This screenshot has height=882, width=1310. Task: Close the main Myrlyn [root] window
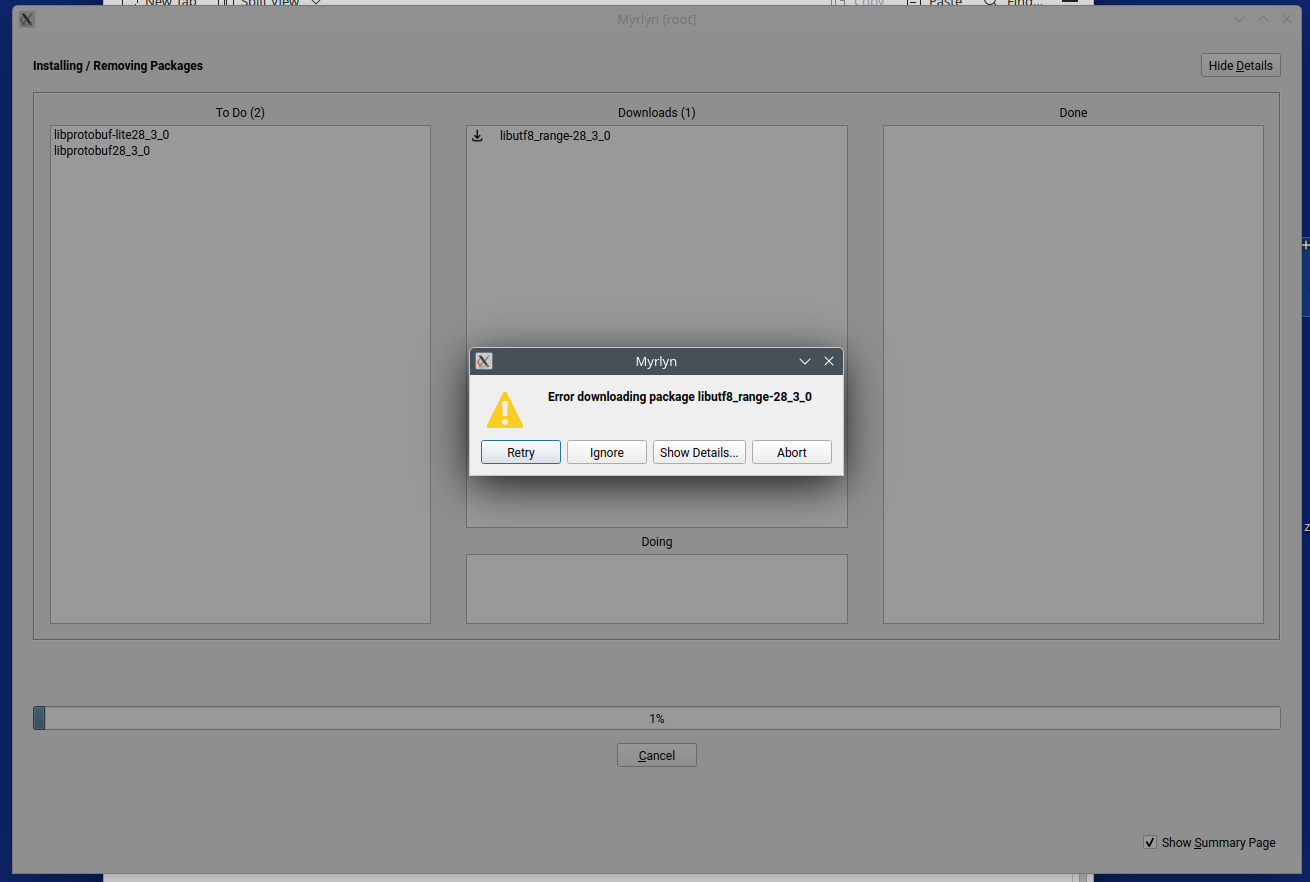(1287, 19)
